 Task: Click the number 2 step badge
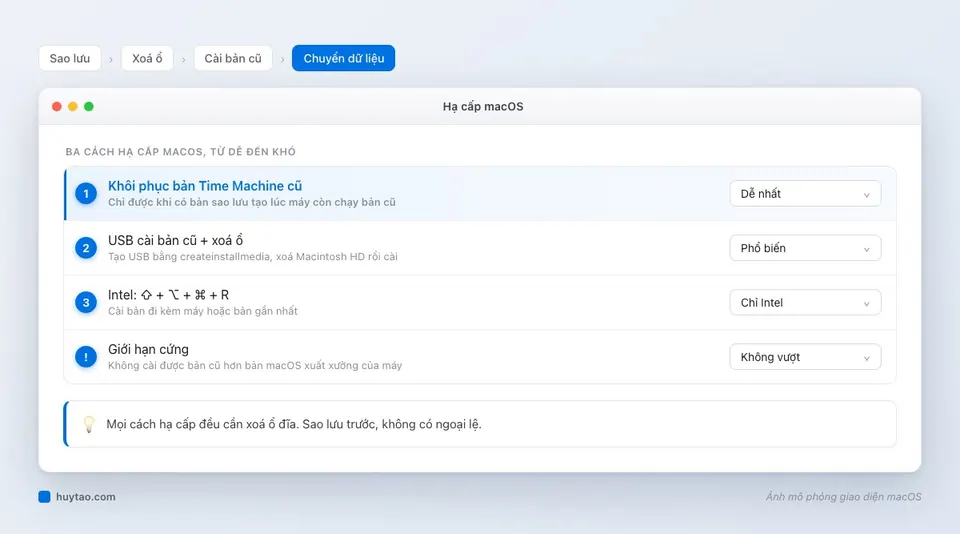pos(86,248)
